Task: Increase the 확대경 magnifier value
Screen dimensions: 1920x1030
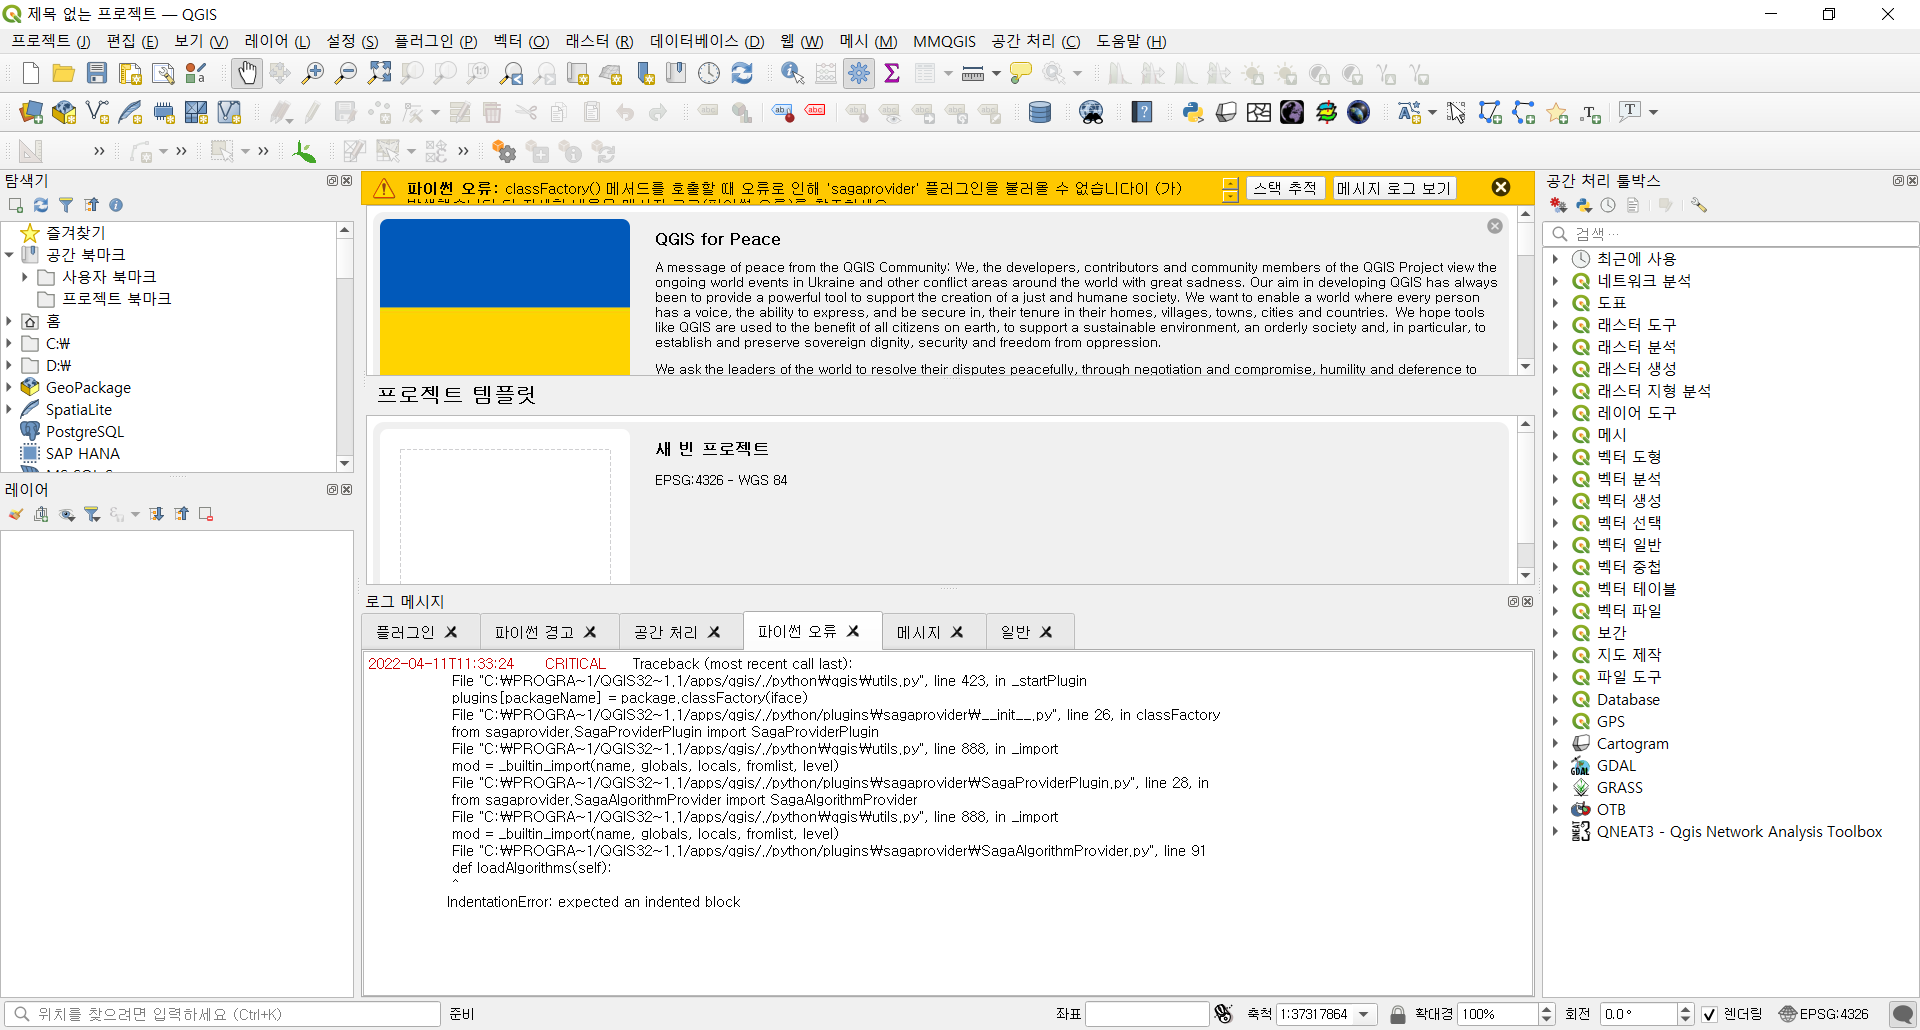Action: click(x=1547, y=1009)
